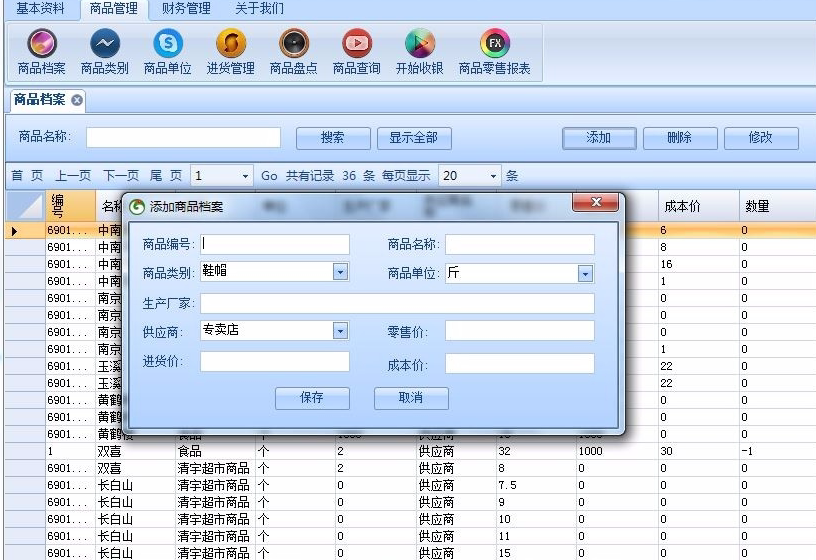Expand the 商品单位 dropdown showing 斤
The width and height of the screenshot is (816, 560).
(x=585, y=274)
